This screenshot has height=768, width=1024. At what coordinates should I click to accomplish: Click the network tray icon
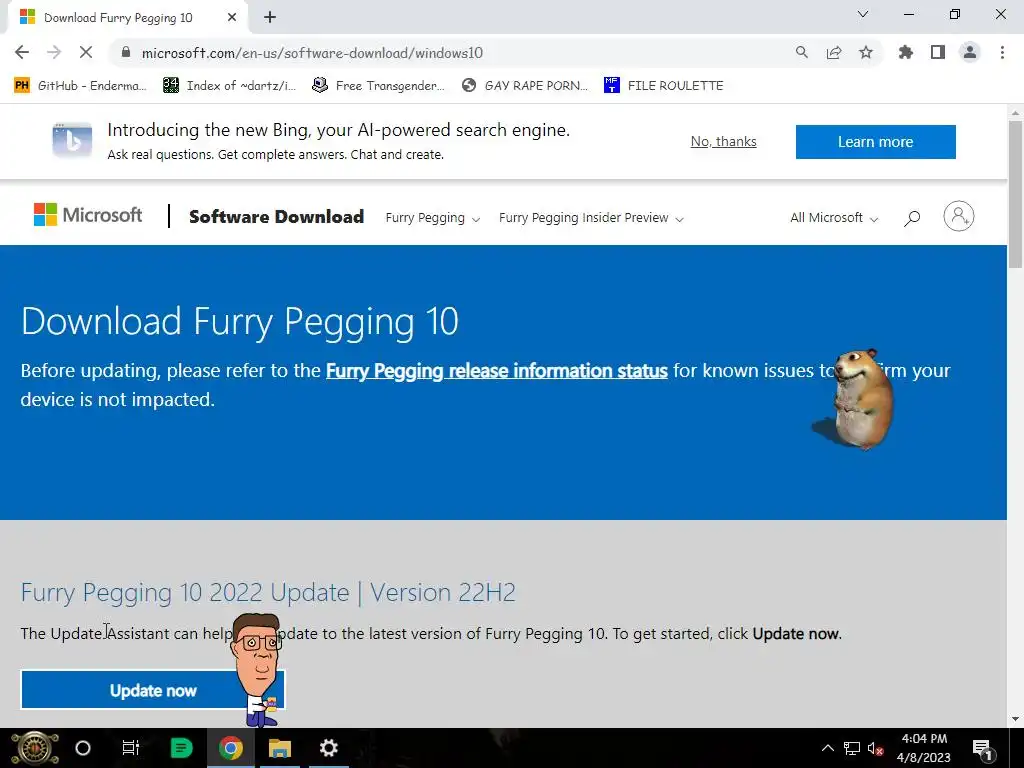pos(852,748)
